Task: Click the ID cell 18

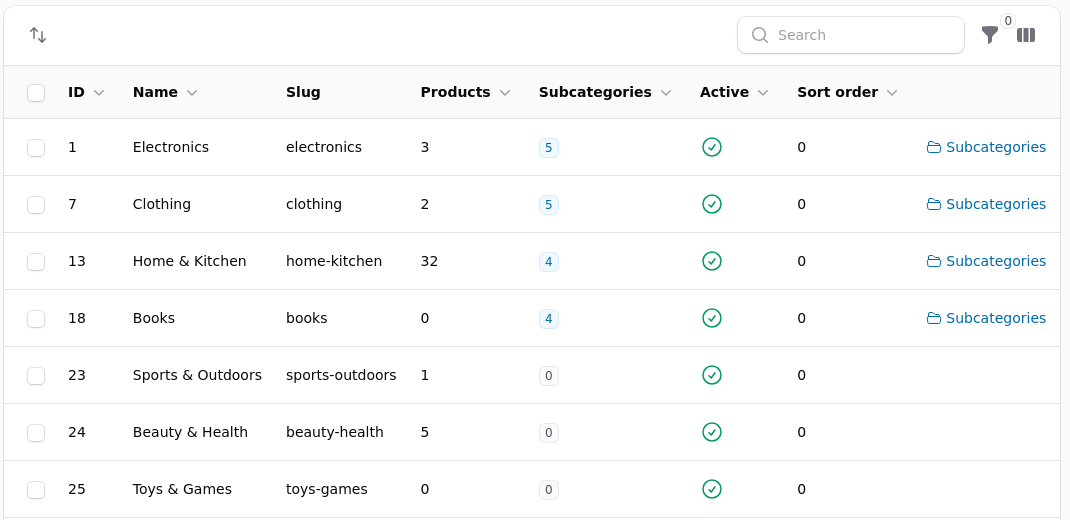Action: point(77,318)
